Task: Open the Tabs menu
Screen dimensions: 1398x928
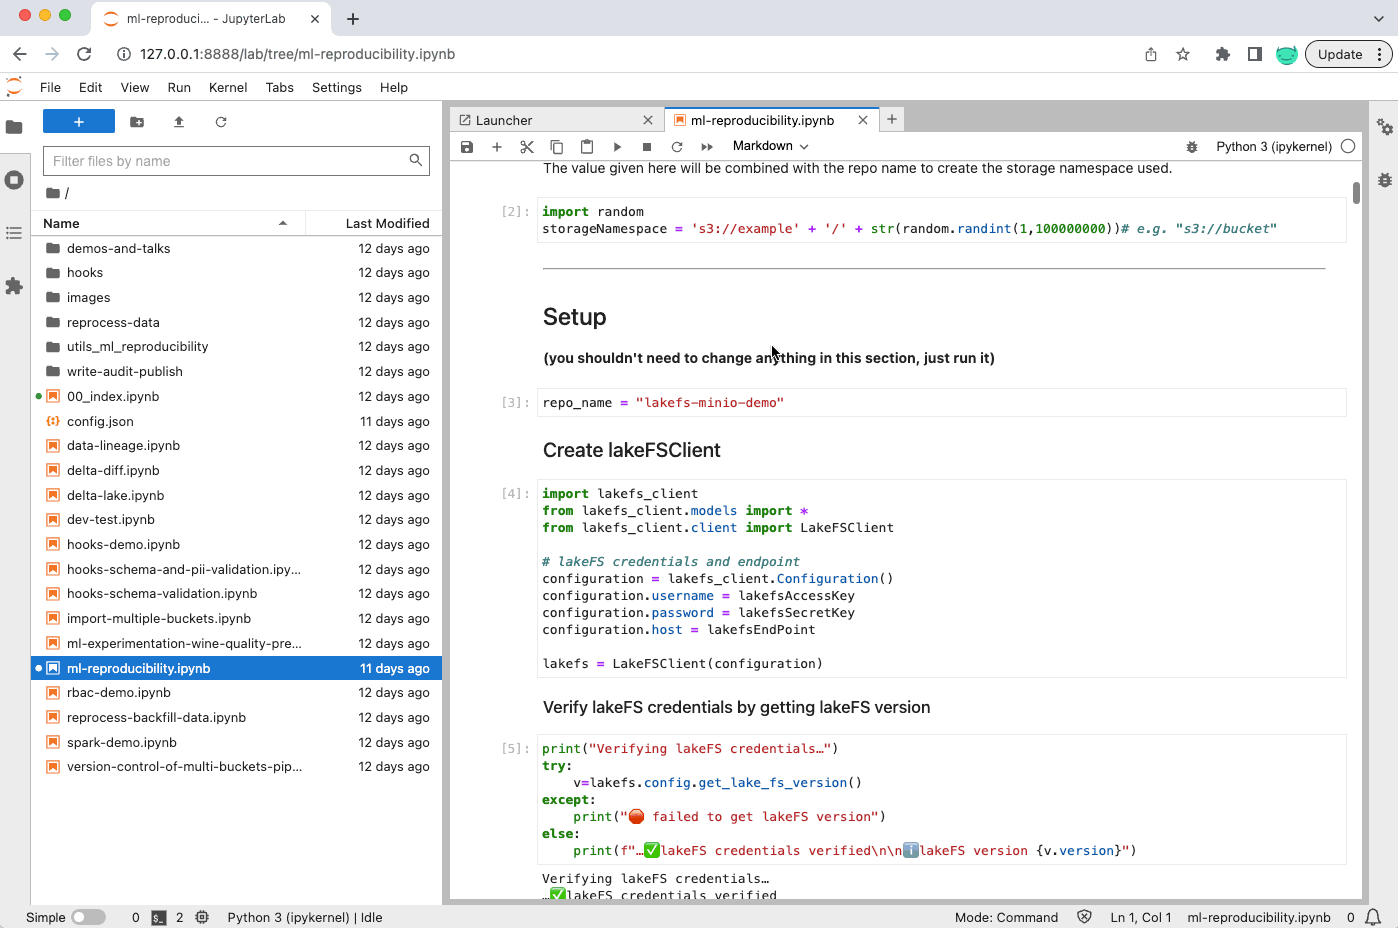Action: [280, 87]
